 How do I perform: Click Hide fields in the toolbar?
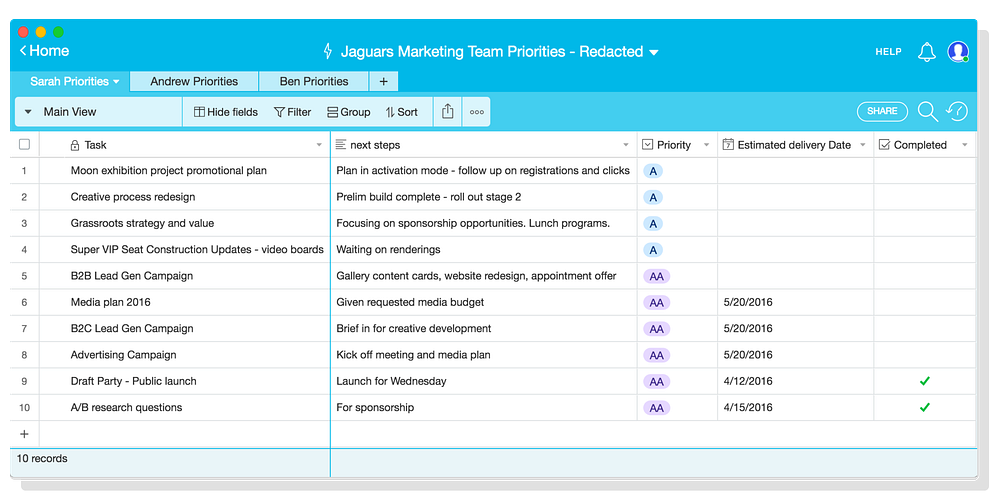(226, 112)
